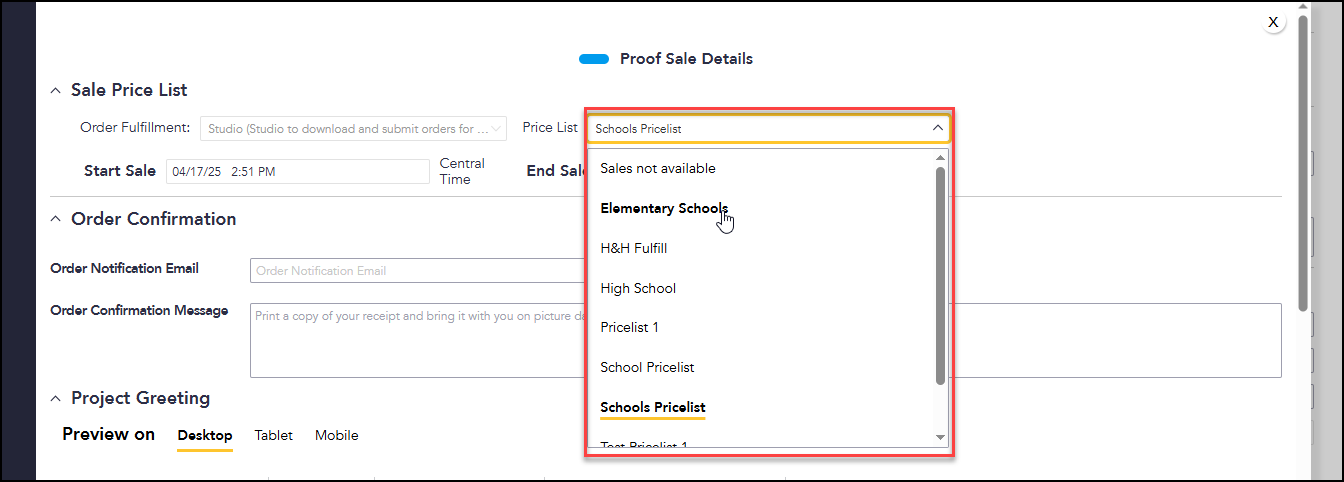
Task: Choose Pricelist 1 in dropdown
Action: coord(629,327)
